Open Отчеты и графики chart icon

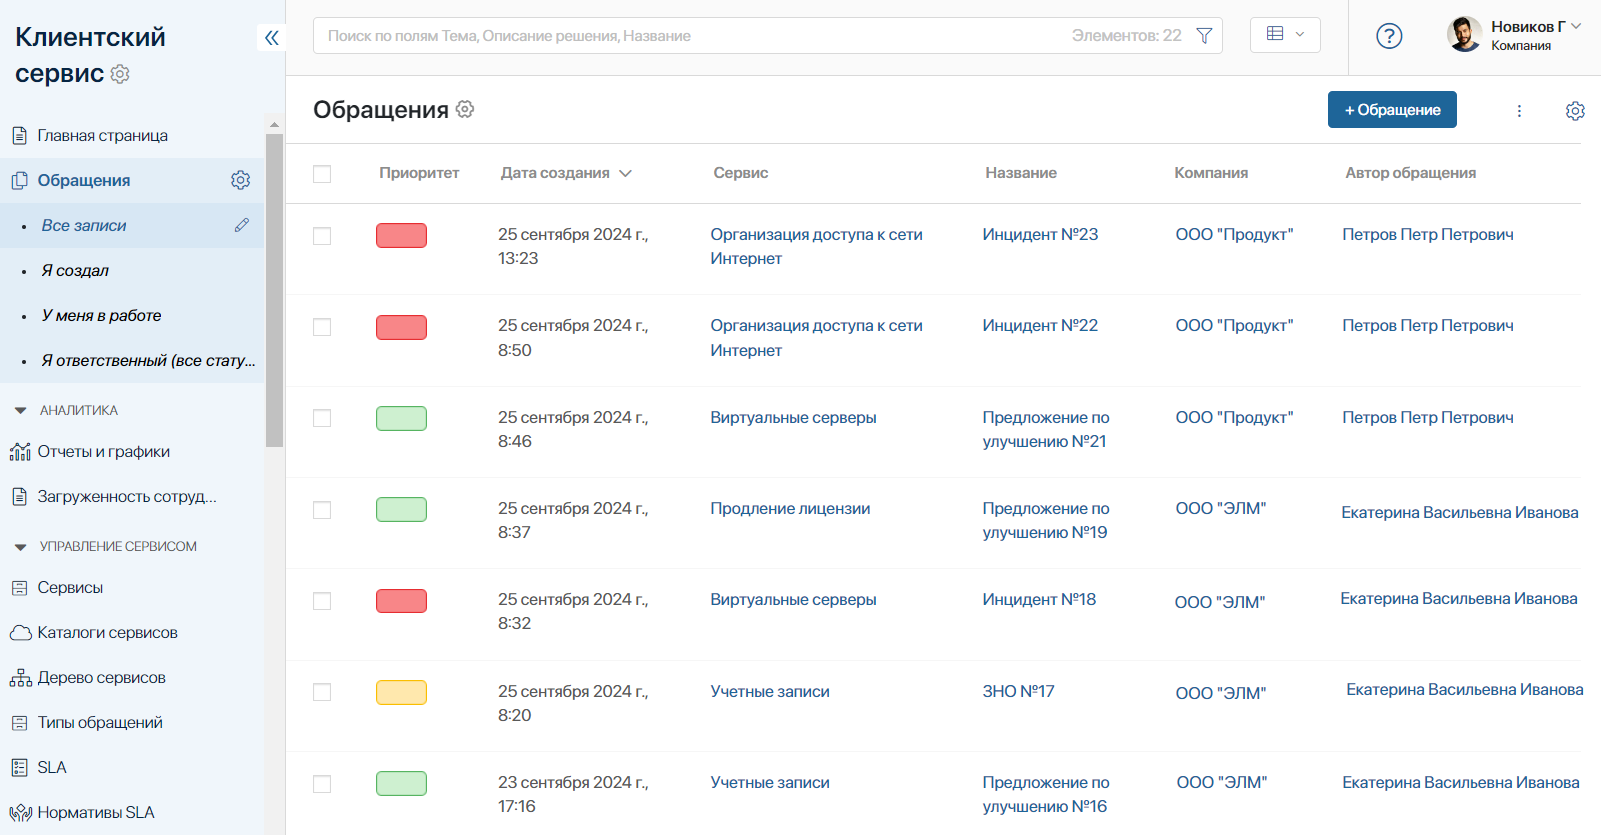pos(20,452)
